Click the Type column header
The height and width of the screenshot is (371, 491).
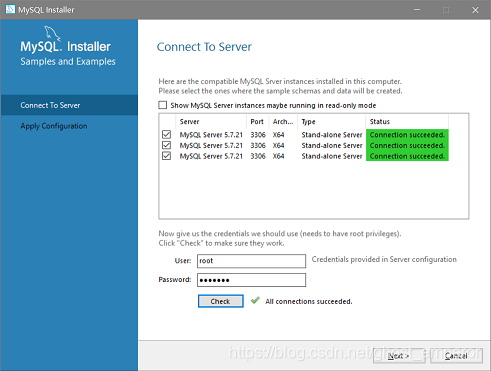click(x=331, y=122)
